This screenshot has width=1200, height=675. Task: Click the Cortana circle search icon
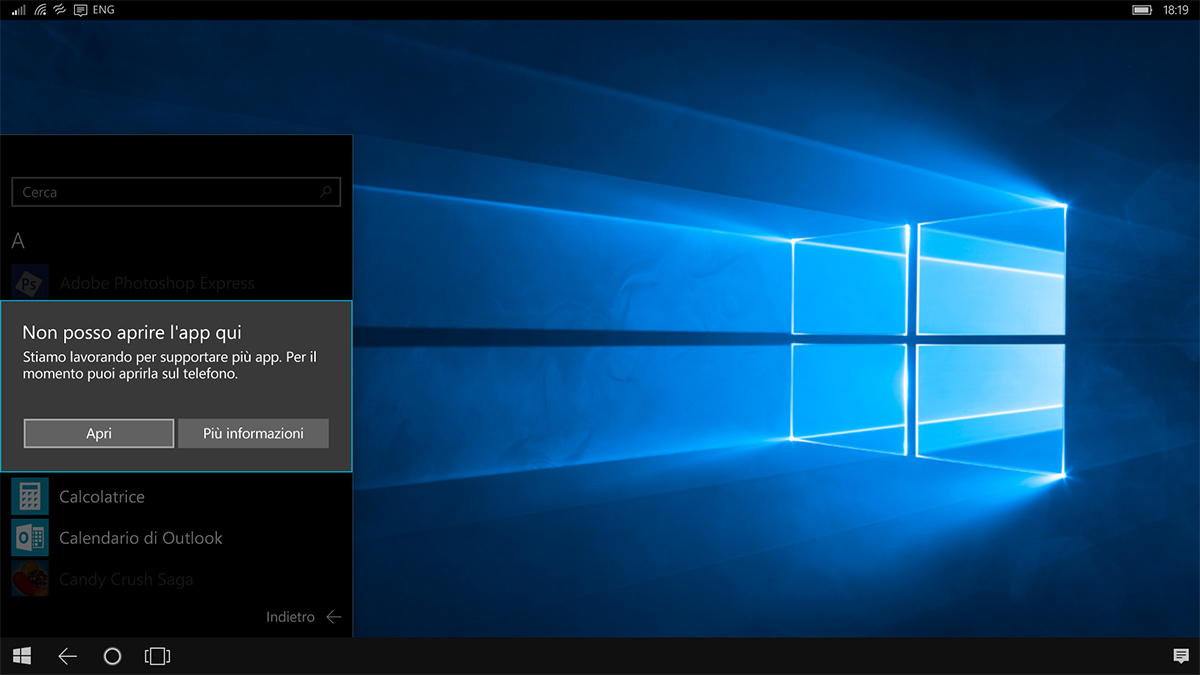coord(112,656)
